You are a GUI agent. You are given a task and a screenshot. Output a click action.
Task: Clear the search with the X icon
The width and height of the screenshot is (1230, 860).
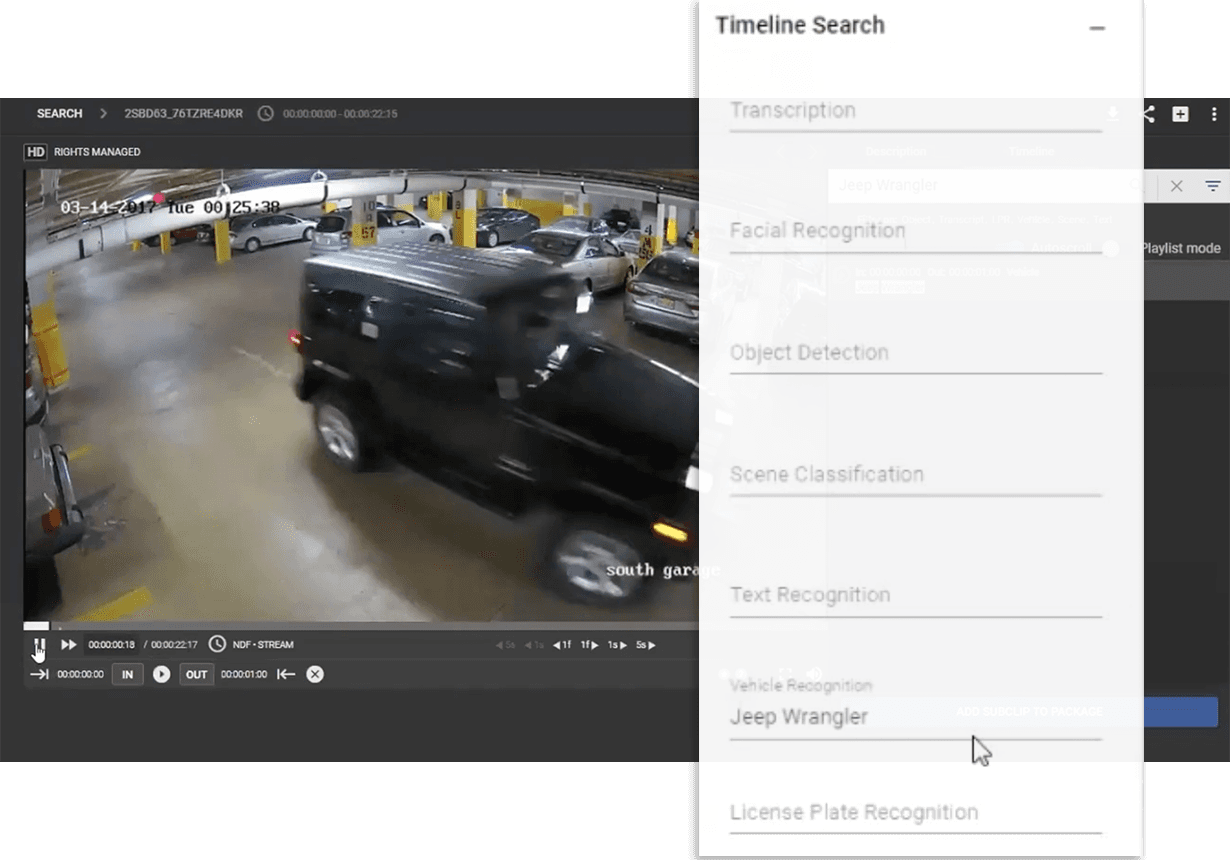click(x=1177, y=186)
